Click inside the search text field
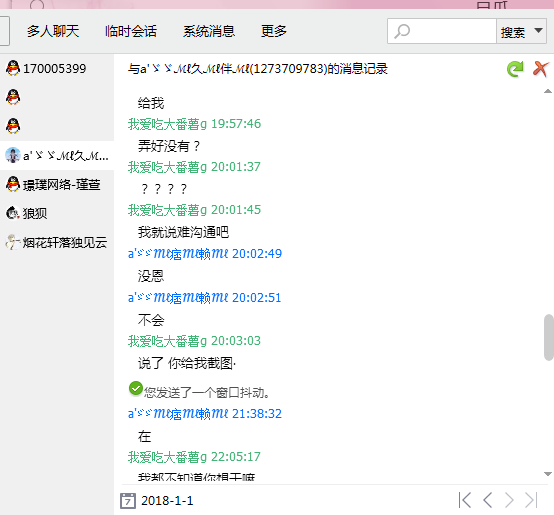The height and width of the screenshot is (515, 554). [453, 31]
